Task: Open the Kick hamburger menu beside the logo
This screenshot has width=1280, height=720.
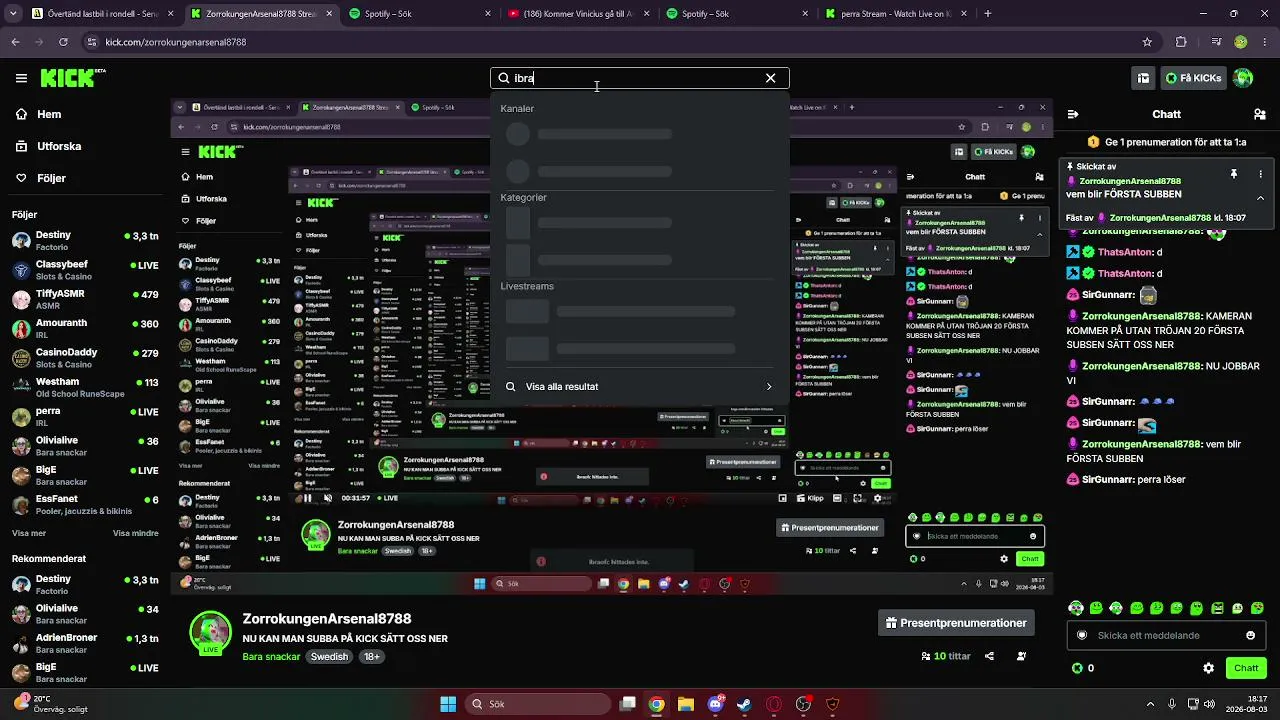Action: pyautogui.click(x=21, y=78)
